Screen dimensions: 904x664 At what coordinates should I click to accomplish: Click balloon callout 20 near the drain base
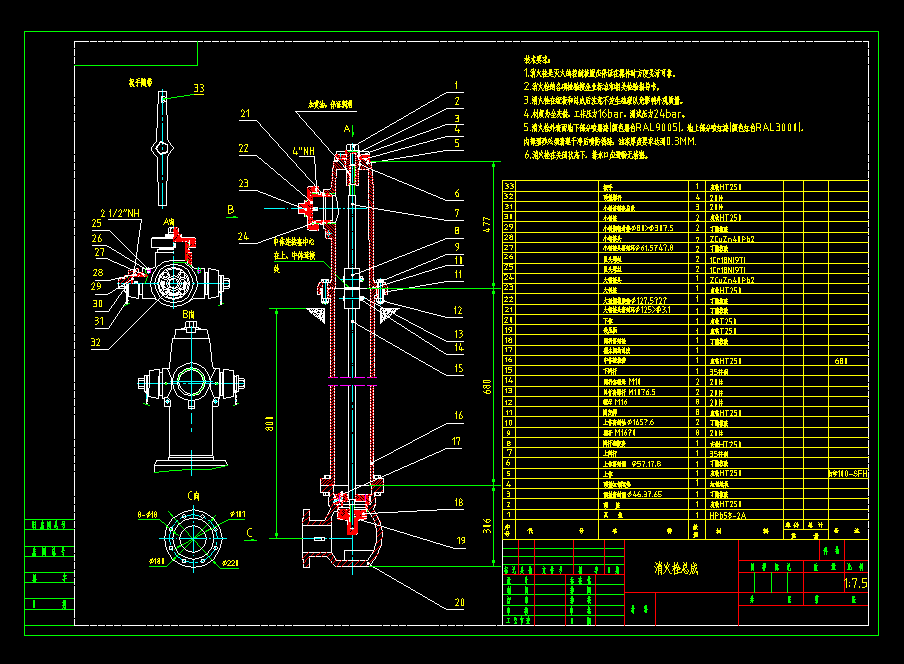click(460, 601)
